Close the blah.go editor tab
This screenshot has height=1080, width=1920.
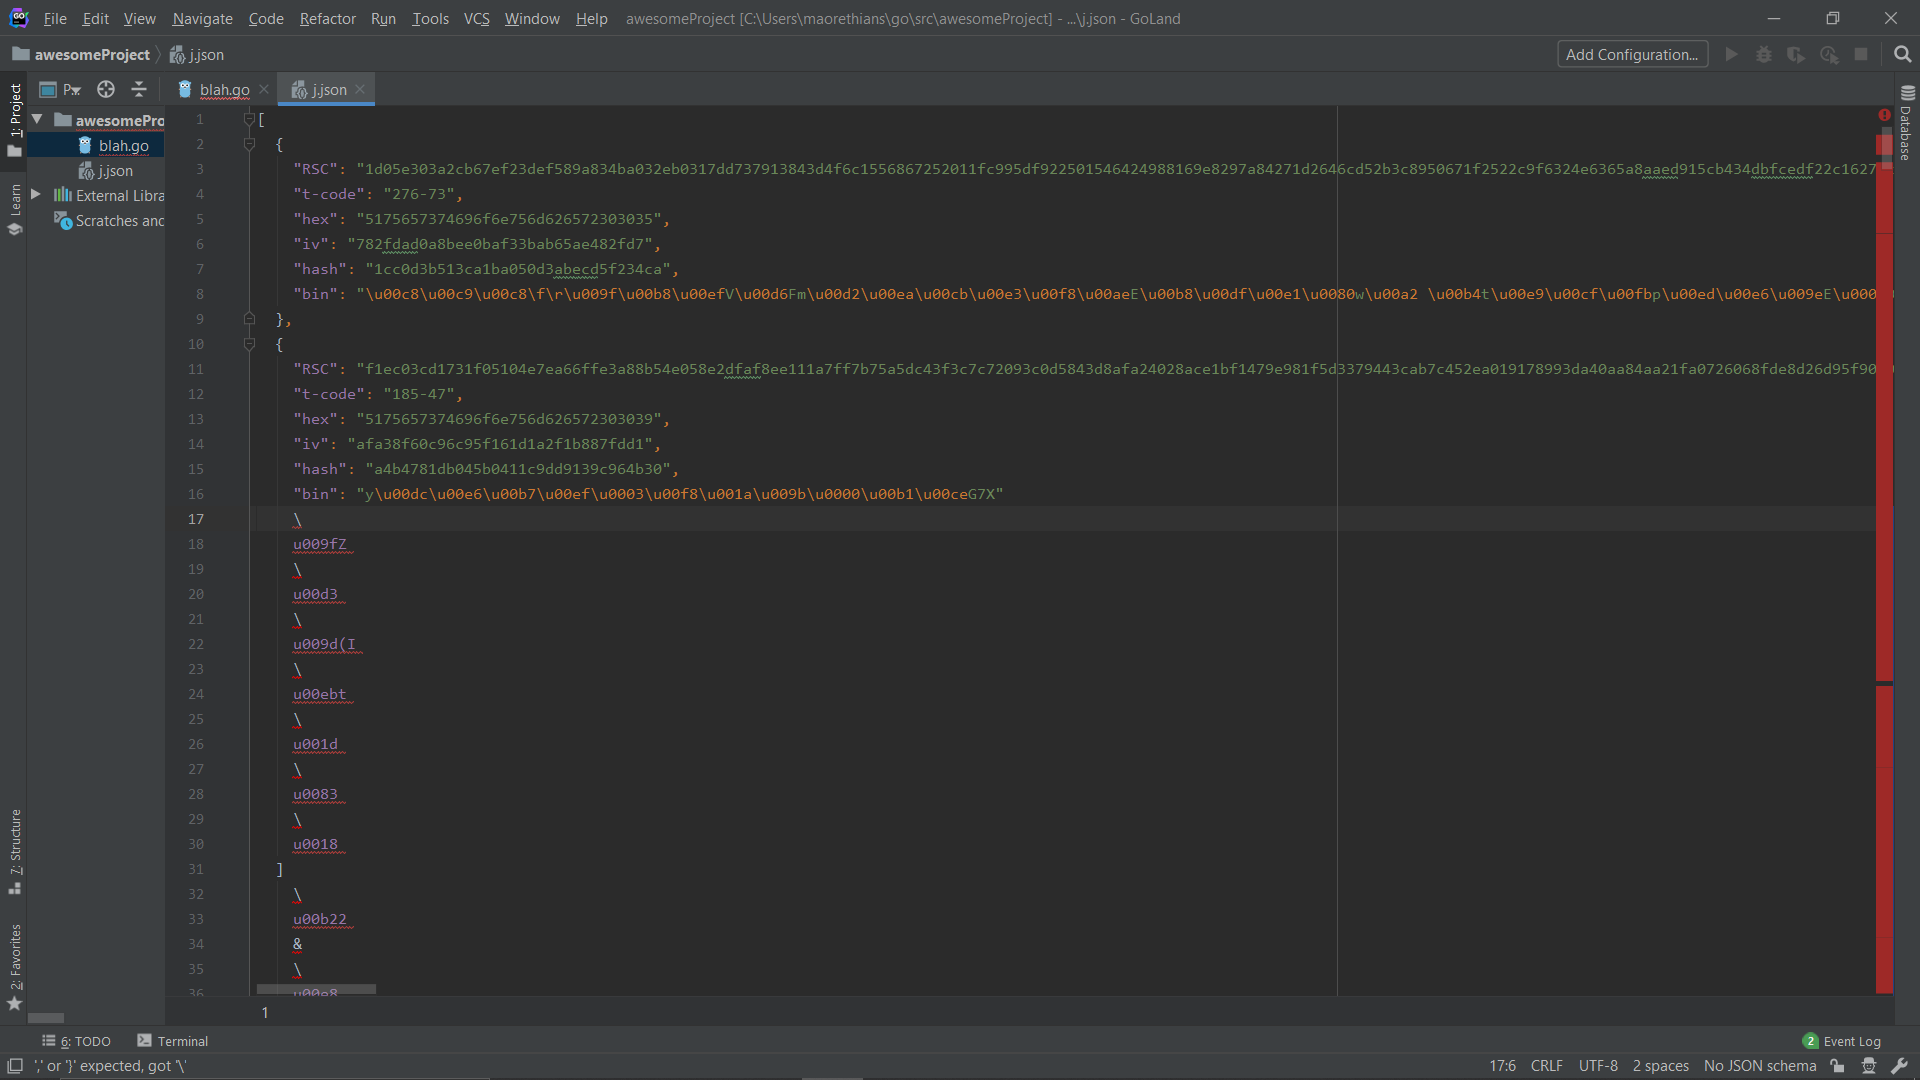click(264, 89)
